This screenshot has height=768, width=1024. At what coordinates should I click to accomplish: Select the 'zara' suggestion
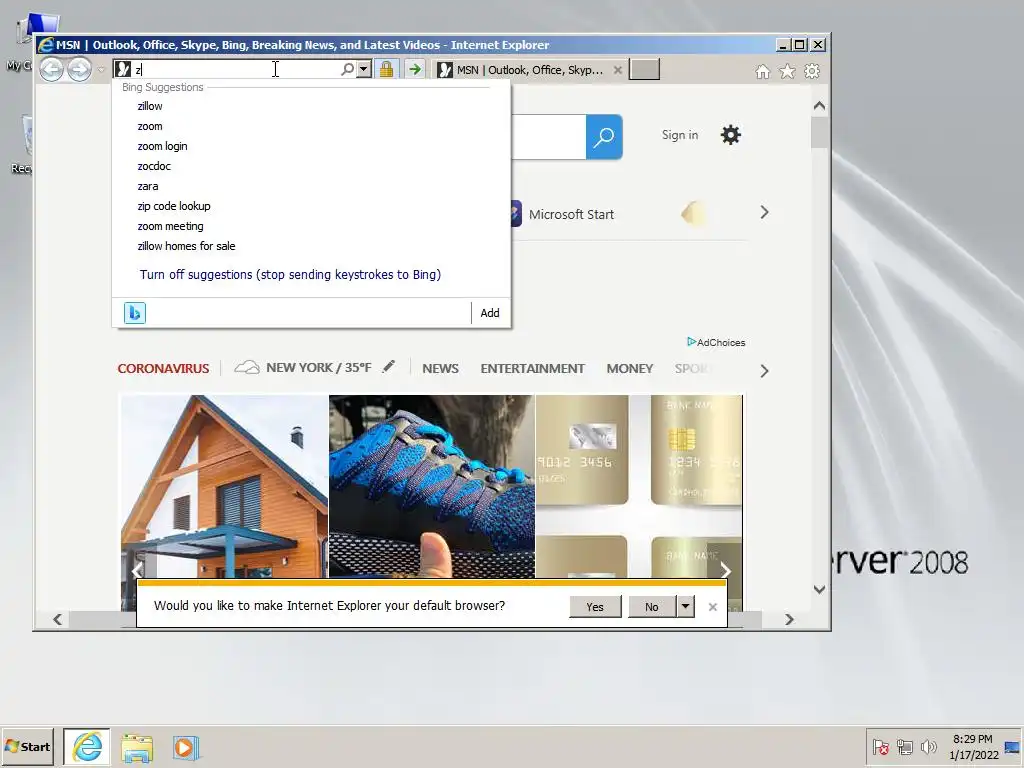[x=148, y=186]
